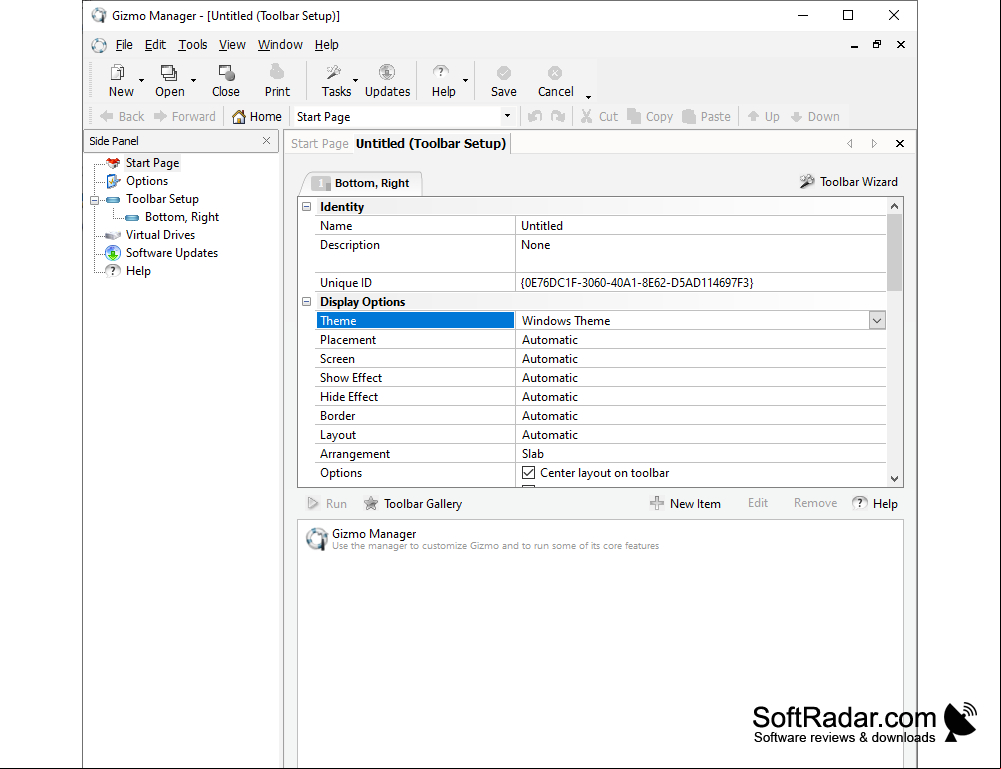This screenshot has width=1001, height=769.
Task: Open the Theme value dropdown
Action: (x=877, y=320)
